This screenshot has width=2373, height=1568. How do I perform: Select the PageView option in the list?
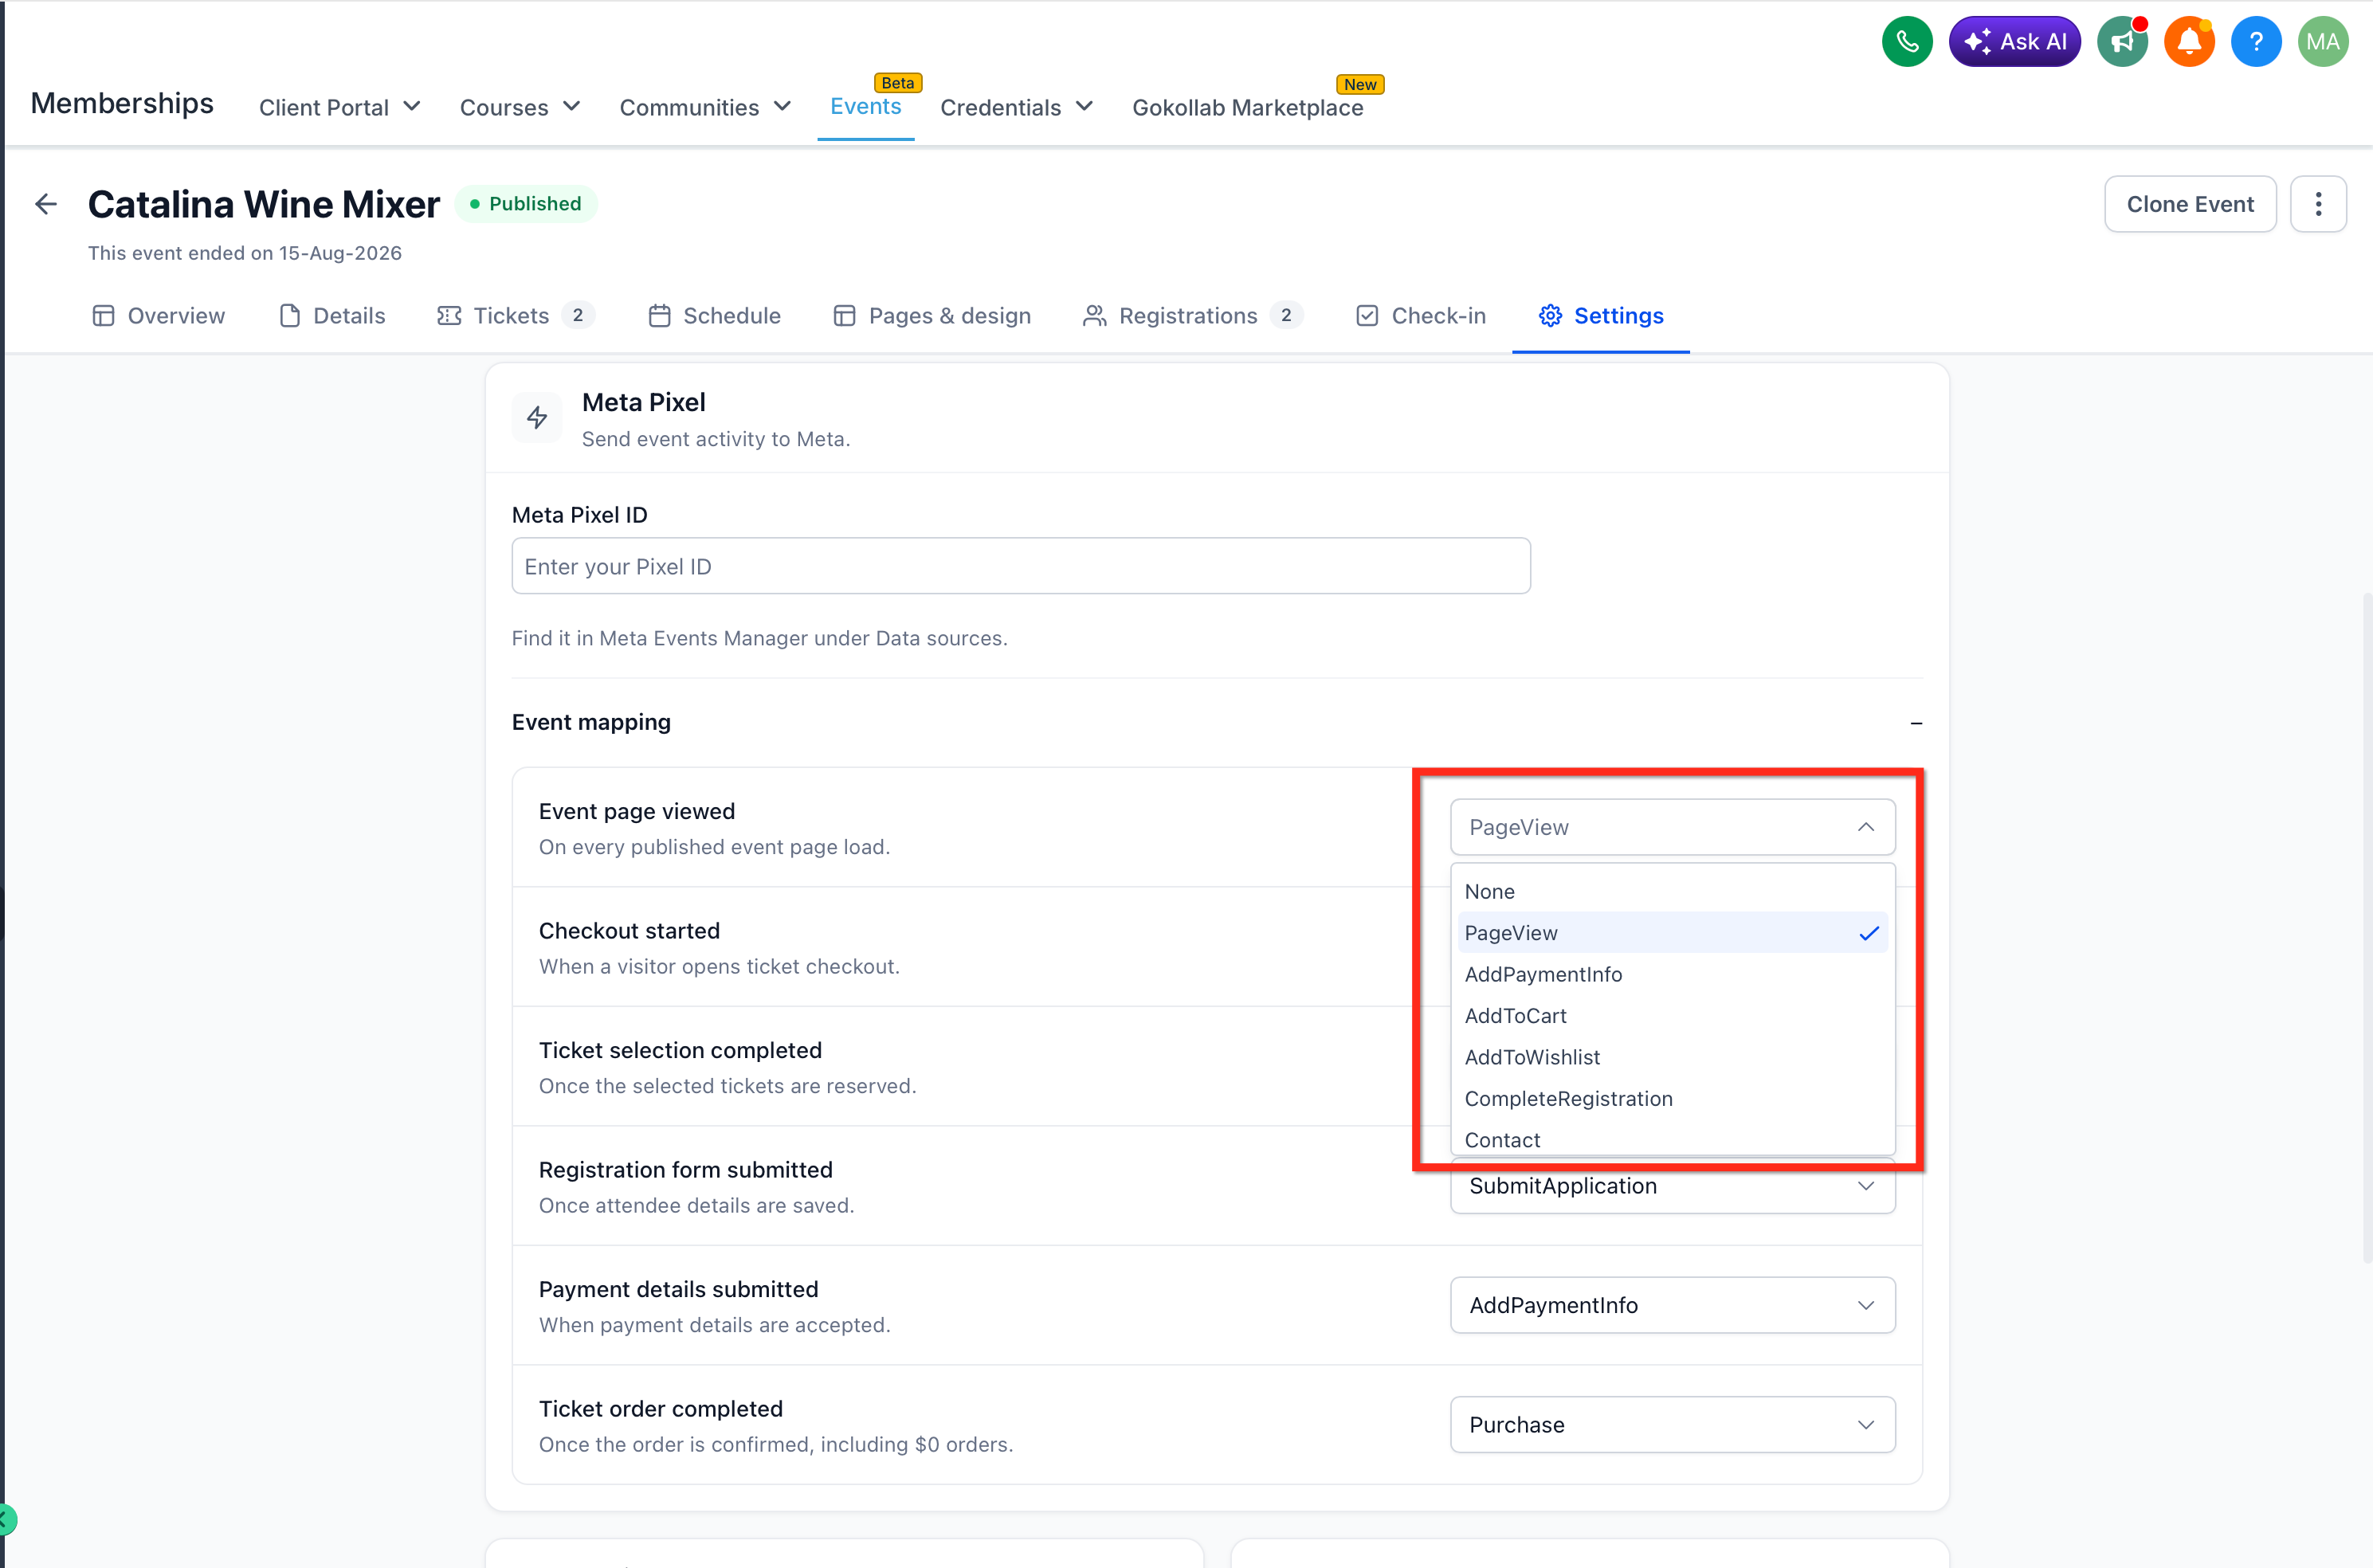[1673, 933]
